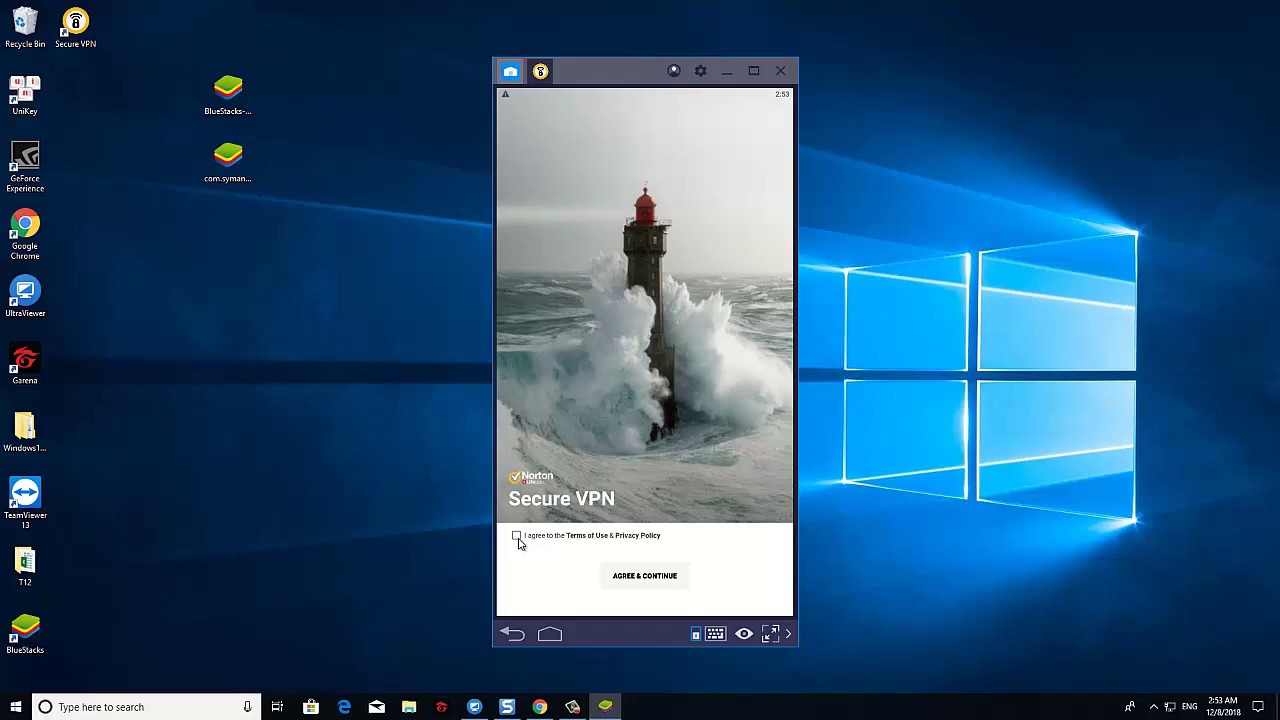
Task: Open Microsoft Store from the taskbar
Action: tap(311, 707)
